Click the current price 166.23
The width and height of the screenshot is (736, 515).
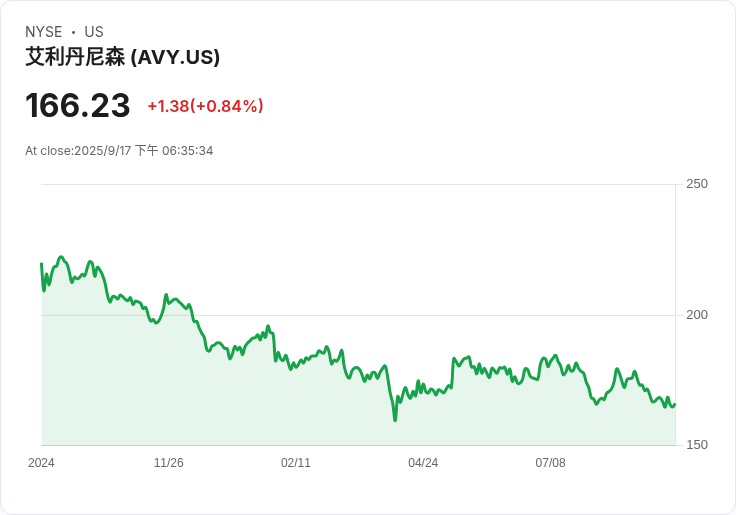tap(77, 105)
